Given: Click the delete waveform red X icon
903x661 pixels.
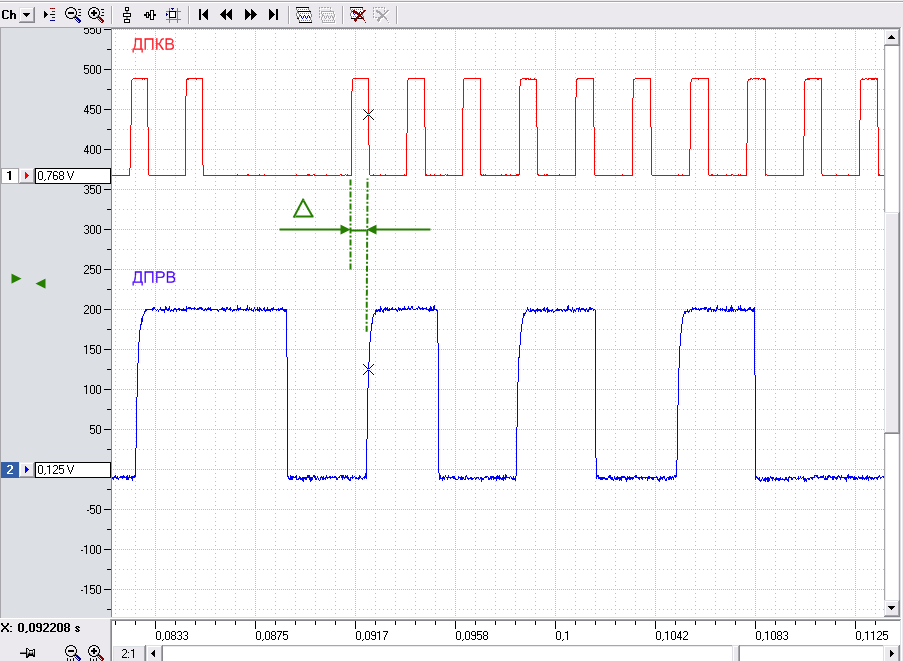Looking at the screenshot, I should [358, 15].
